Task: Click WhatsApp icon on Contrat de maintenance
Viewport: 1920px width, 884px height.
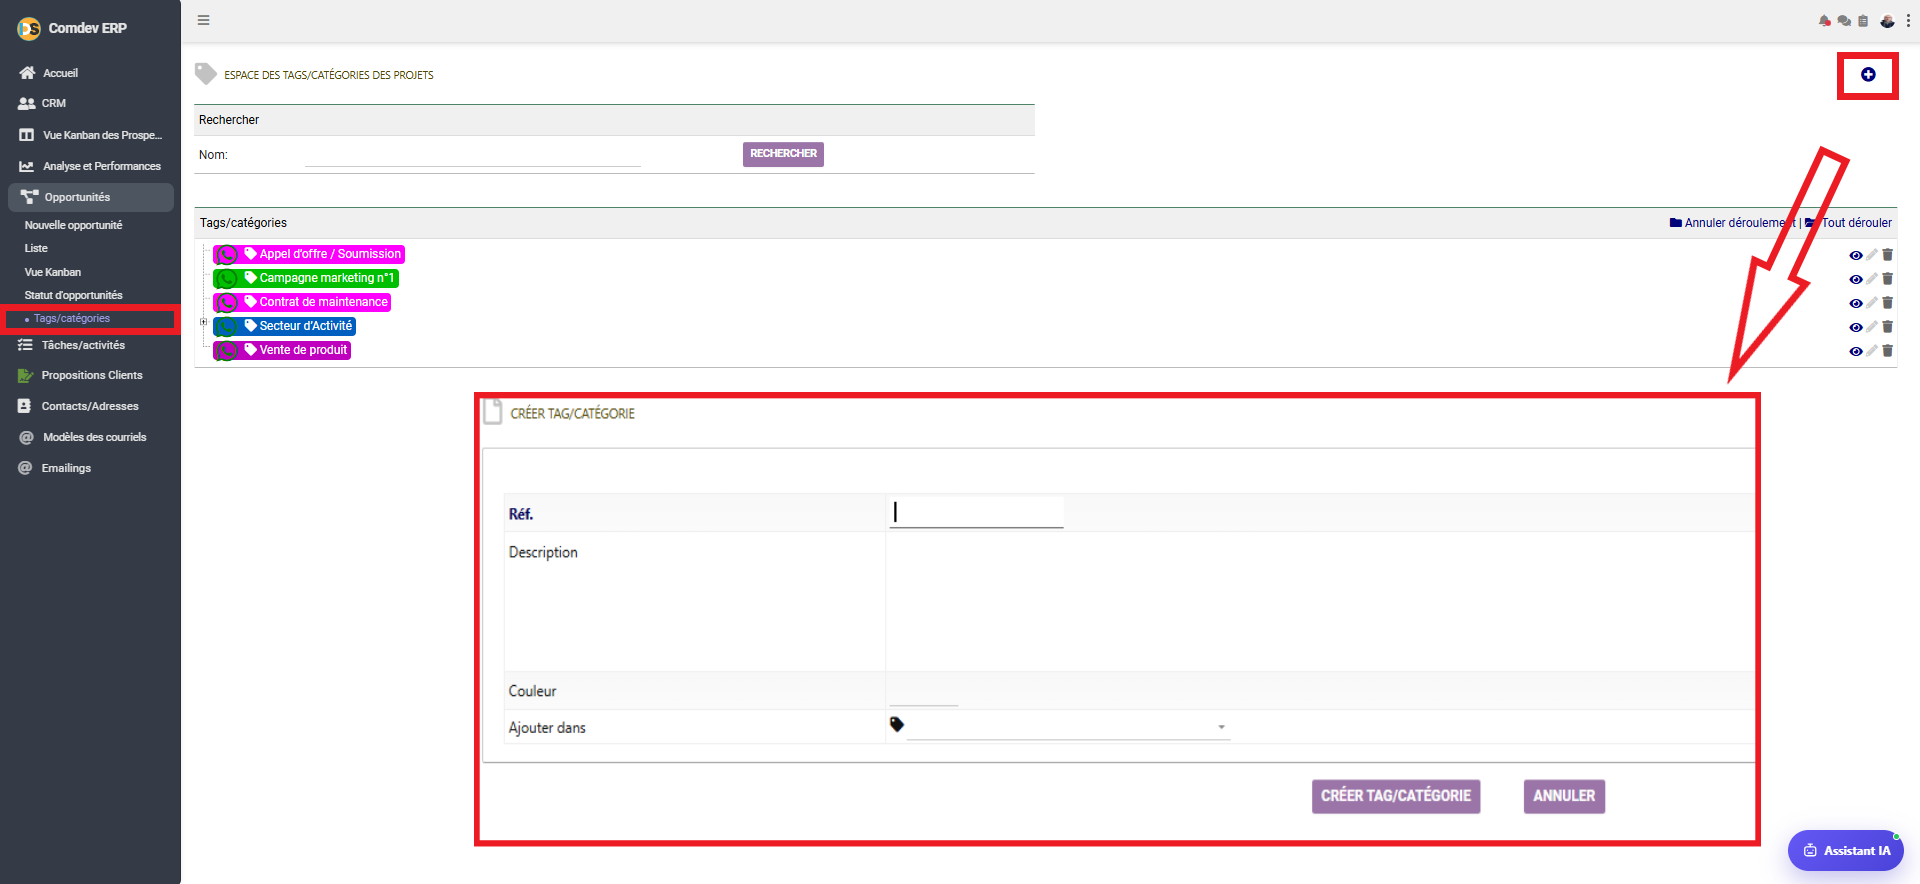Action: click(227, 302)
